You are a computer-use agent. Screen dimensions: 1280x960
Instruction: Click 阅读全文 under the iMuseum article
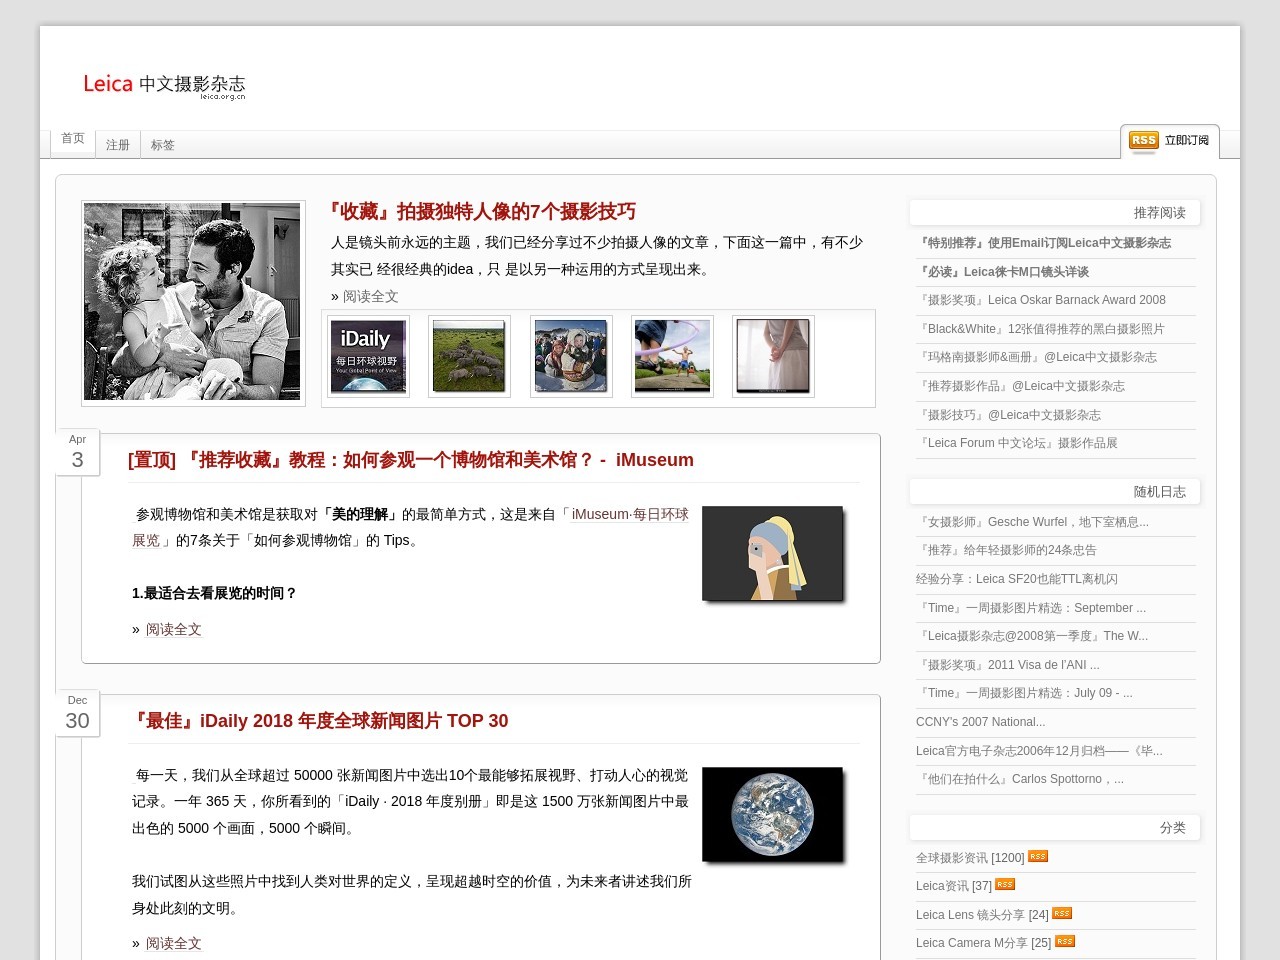point(173,629)
